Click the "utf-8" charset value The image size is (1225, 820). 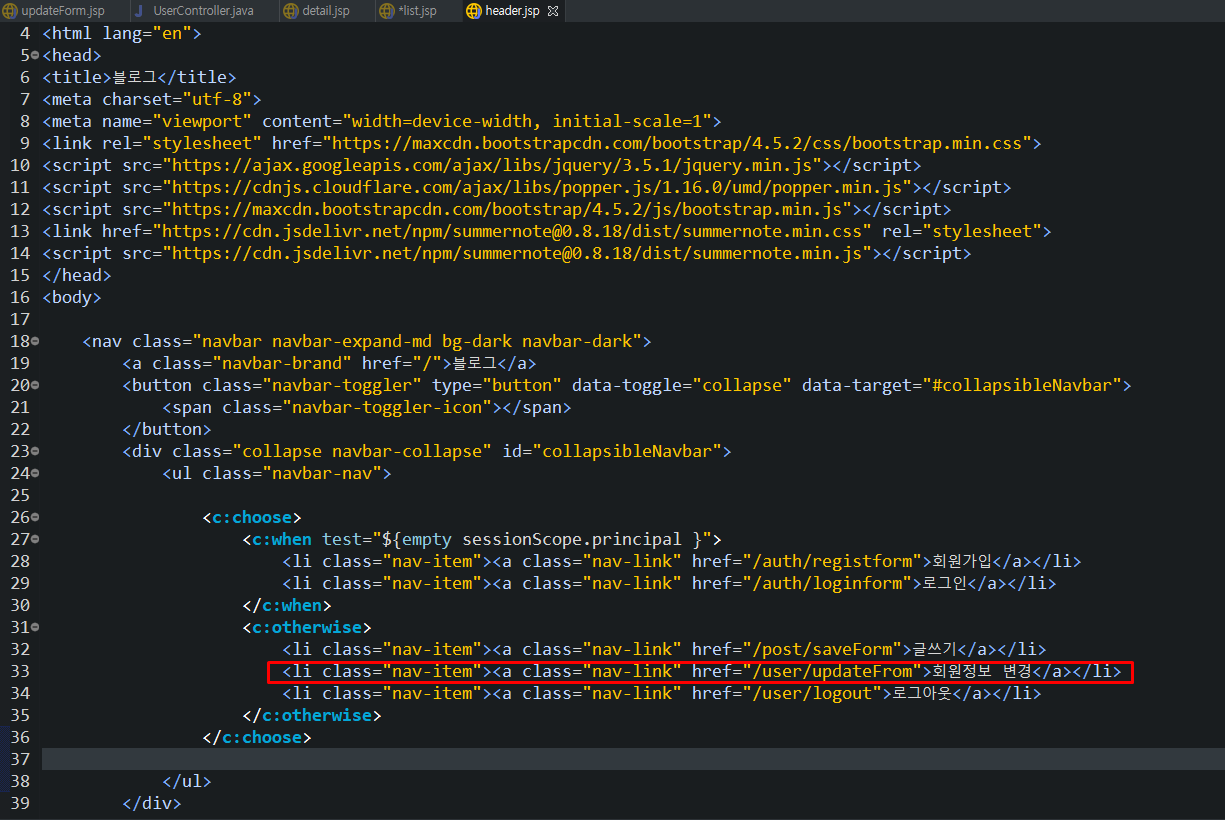point(216,99)
